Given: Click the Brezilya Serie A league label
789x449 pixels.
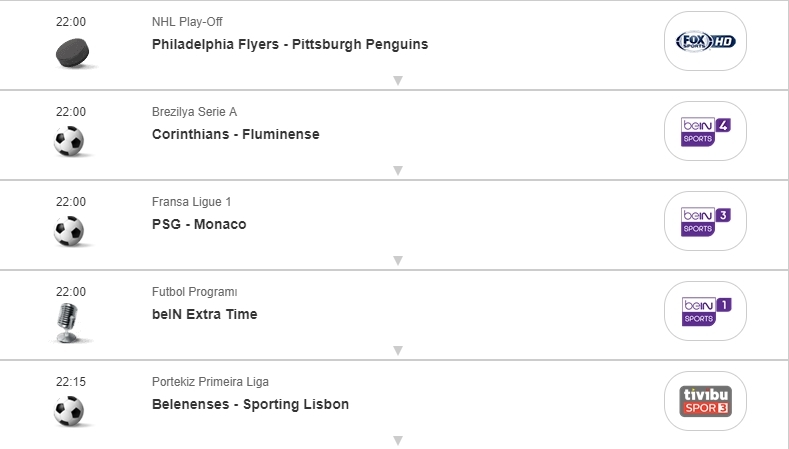Looking at the screenshot, I should [194, 112].
